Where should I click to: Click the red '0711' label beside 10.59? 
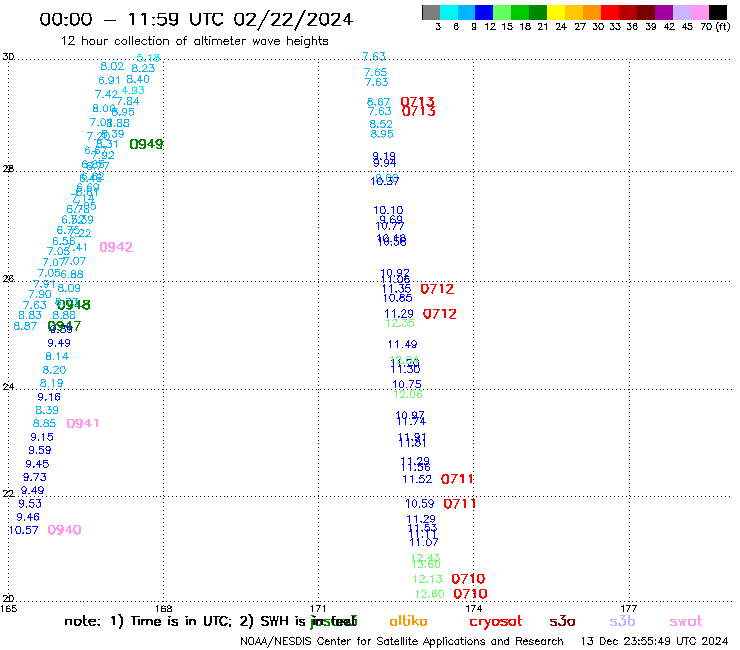459,504
